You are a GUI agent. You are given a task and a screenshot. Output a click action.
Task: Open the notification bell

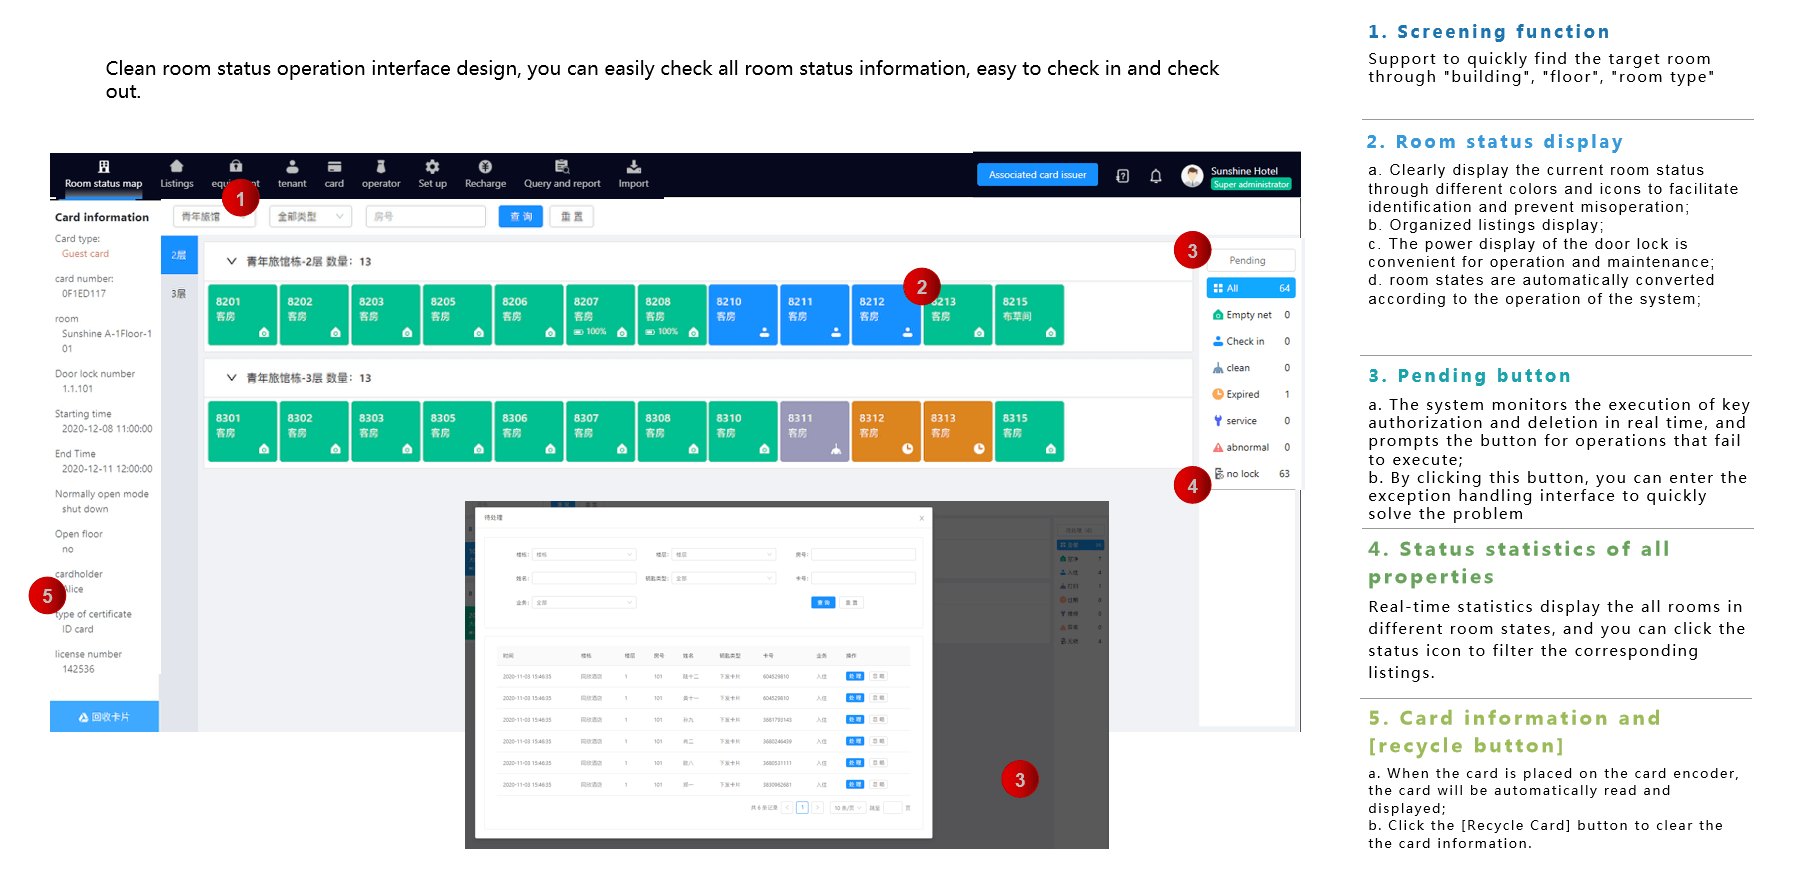[x=1156, y=176]
